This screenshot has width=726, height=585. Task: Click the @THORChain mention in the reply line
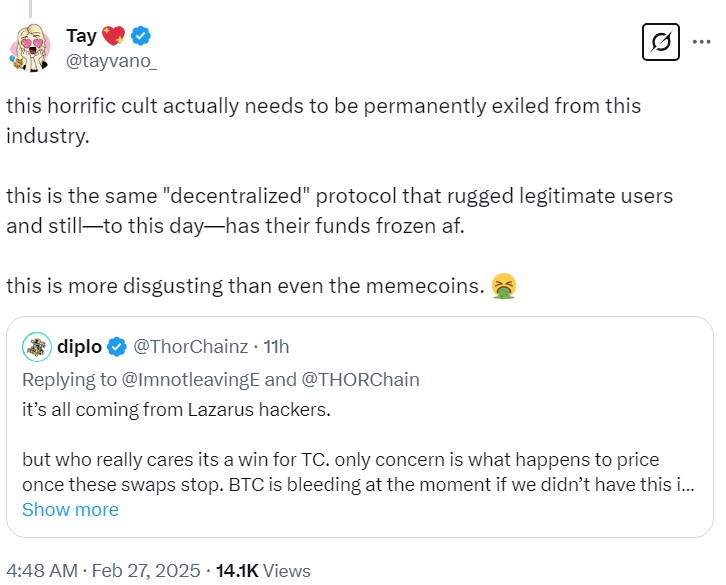coord(365,379)
